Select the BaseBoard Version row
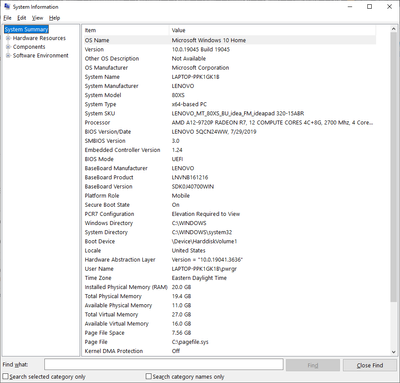Viewport: 400px width, 383px height. [229, 186]
